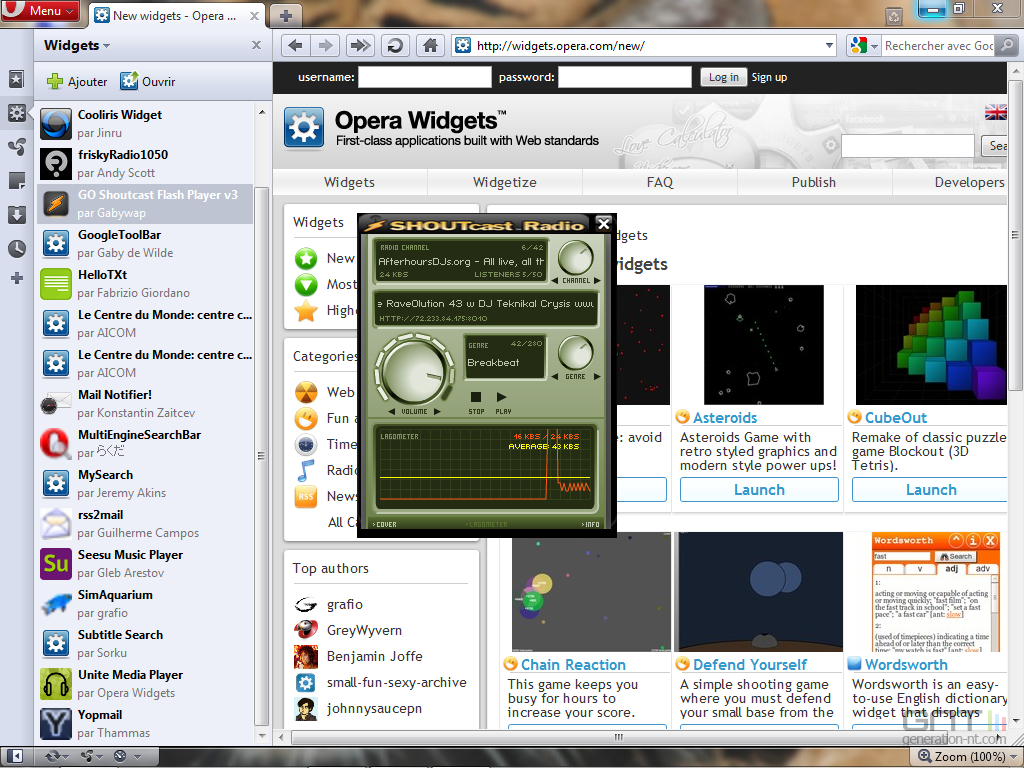Open the FAQ tab

[x=660, y=182]
